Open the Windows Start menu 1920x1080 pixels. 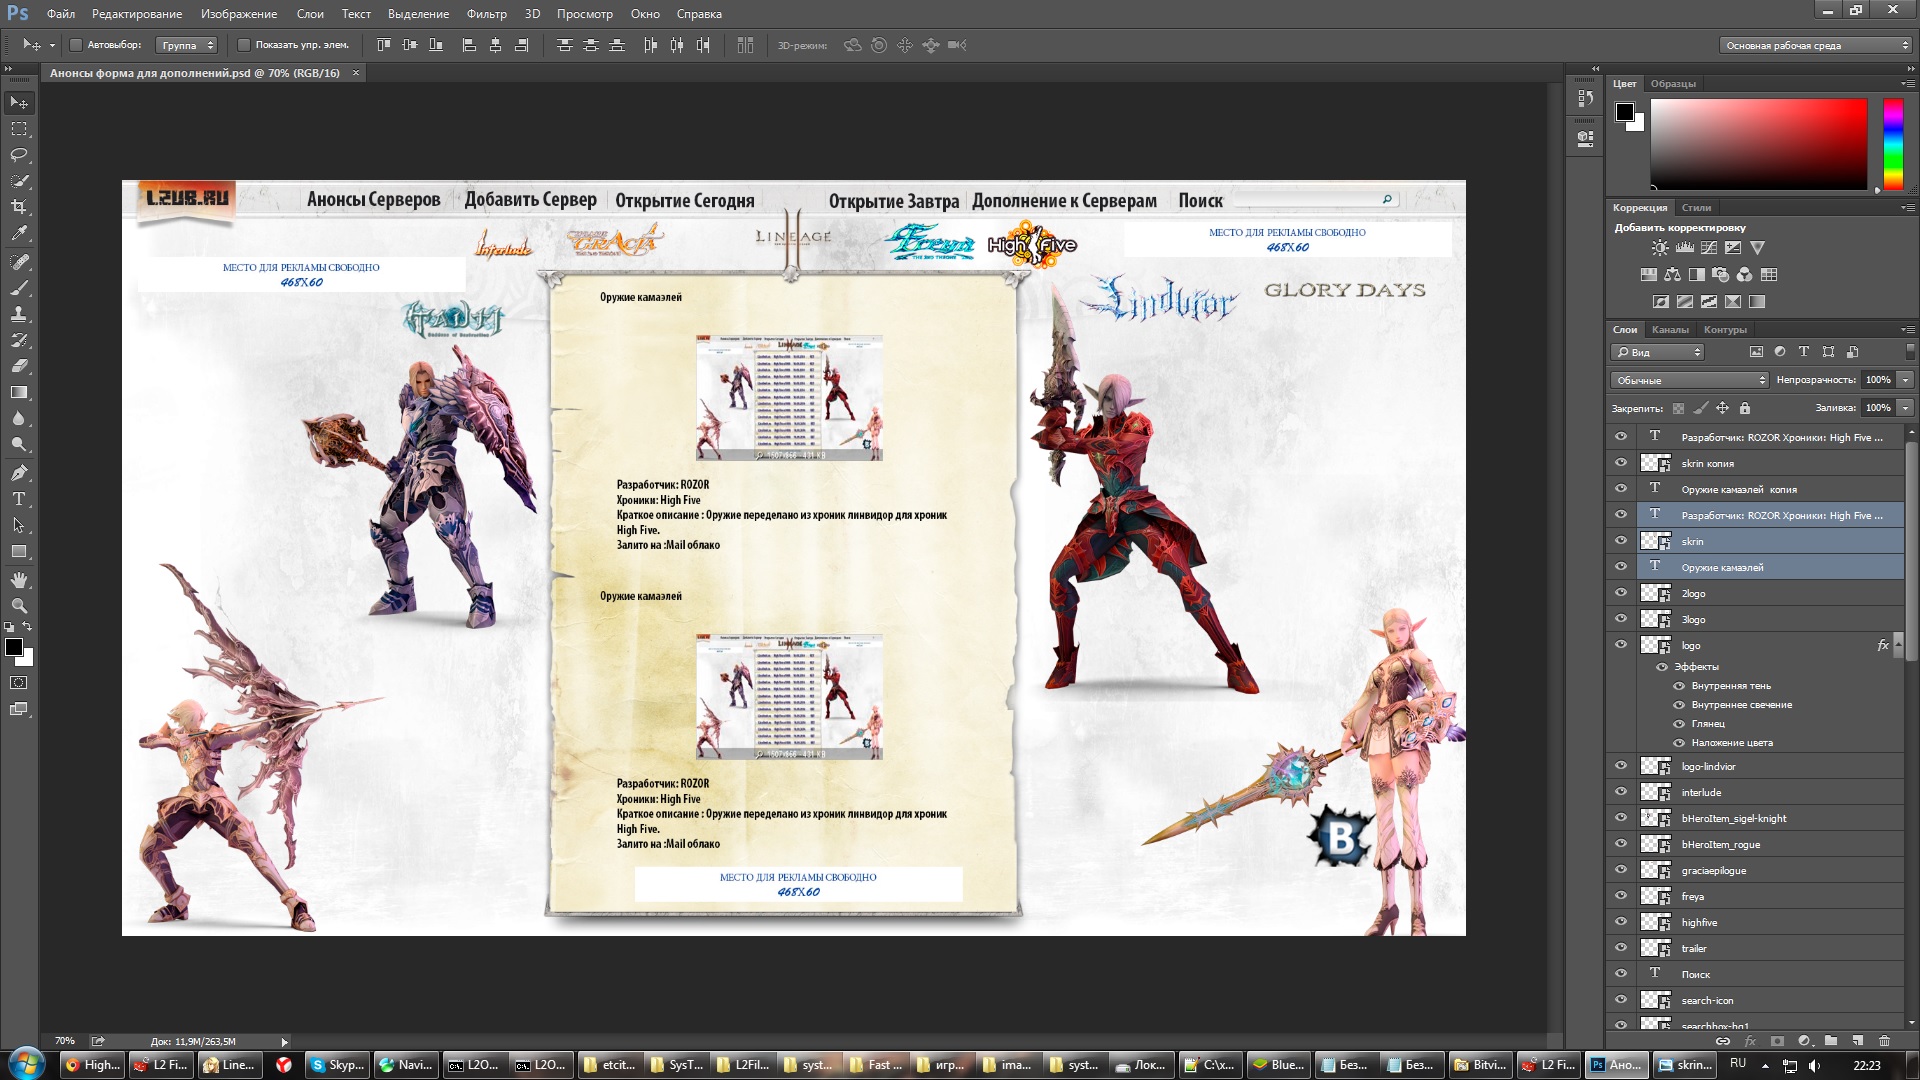pyautogui.click(x=26, y=1064)
